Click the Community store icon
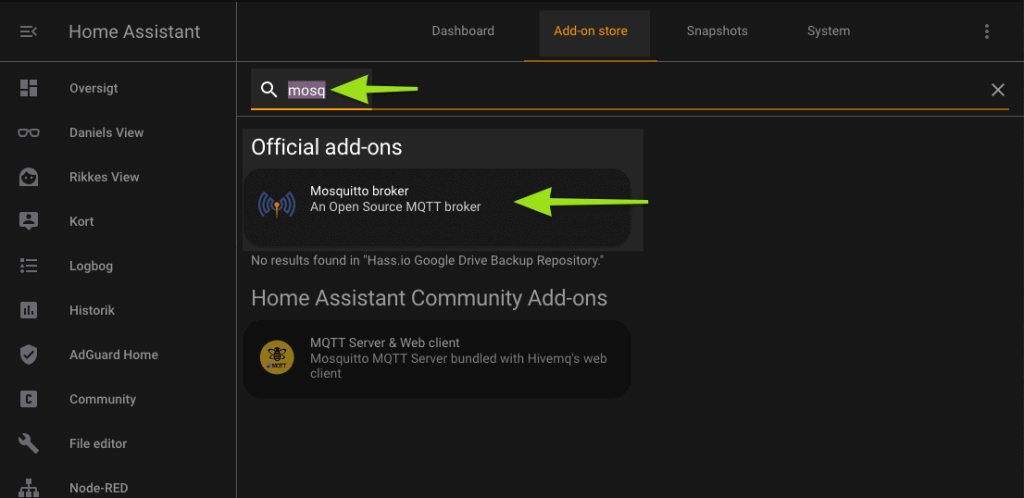This screenshot has height=498, width=1024. [x=29, y=399]
